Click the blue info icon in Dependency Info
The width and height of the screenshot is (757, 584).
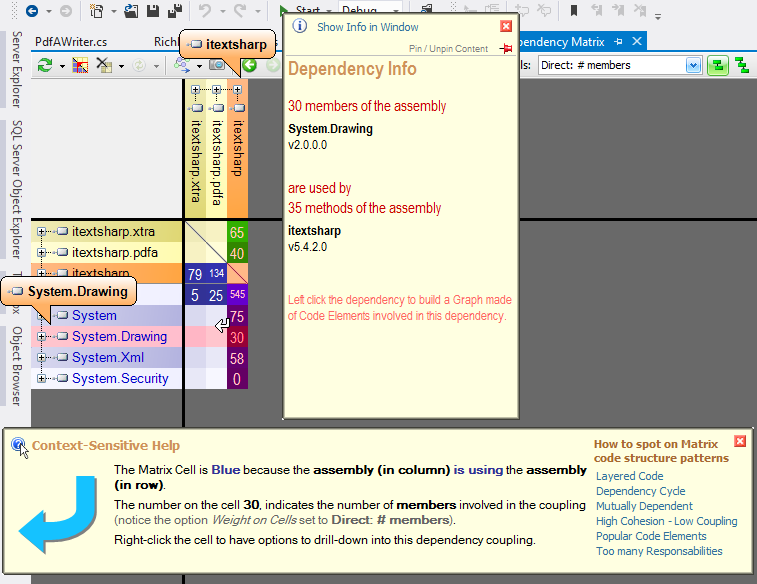click(x=299, y=26)
